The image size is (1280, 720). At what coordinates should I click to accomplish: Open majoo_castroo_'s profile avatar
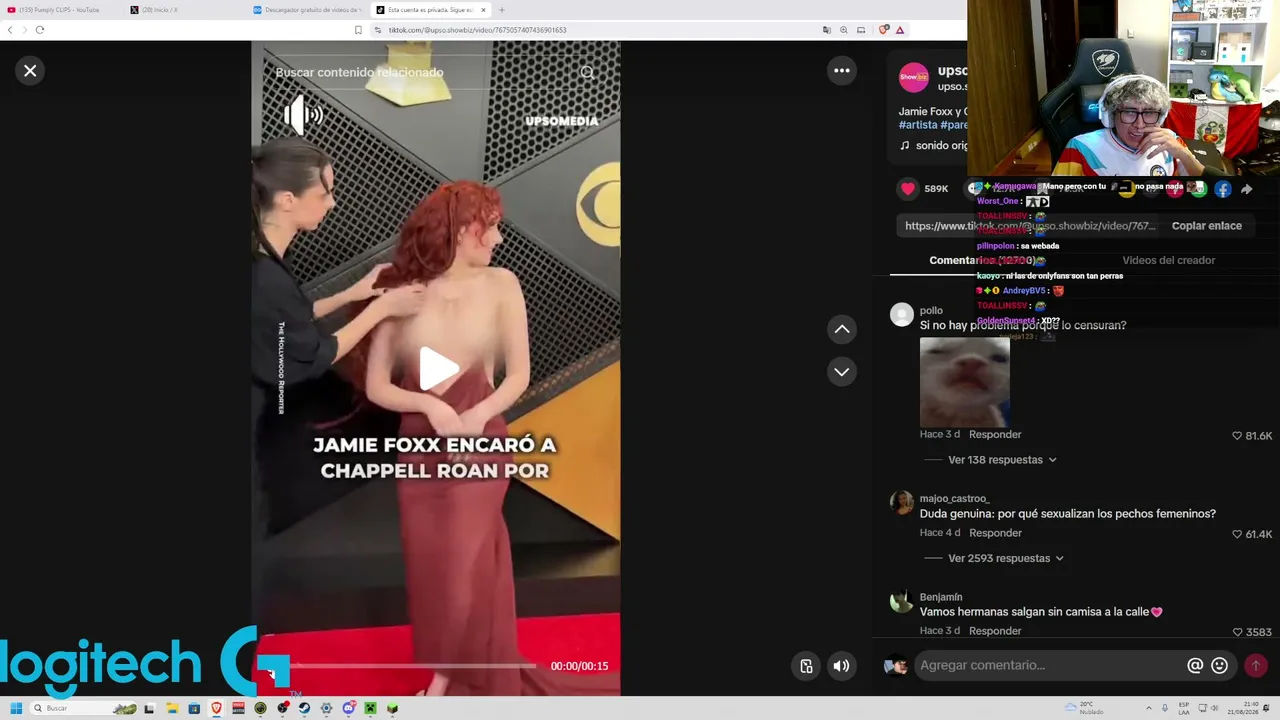click(x=902, y=503)
